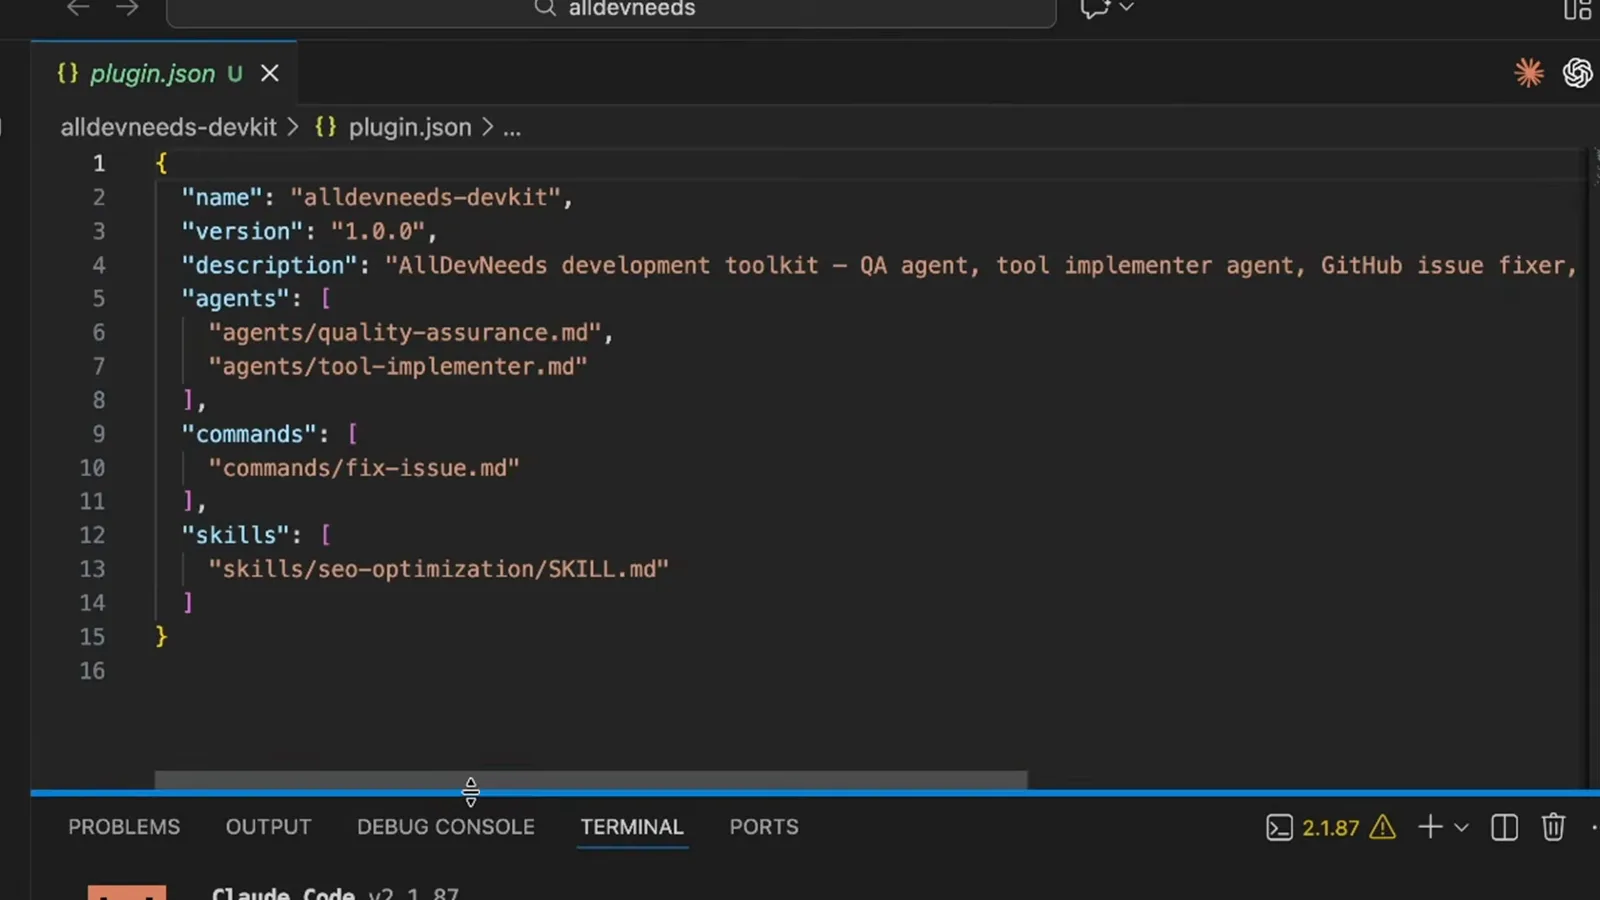
Task: Click the horizontal editor scrollbar
Action: click(x=591, y=779)
